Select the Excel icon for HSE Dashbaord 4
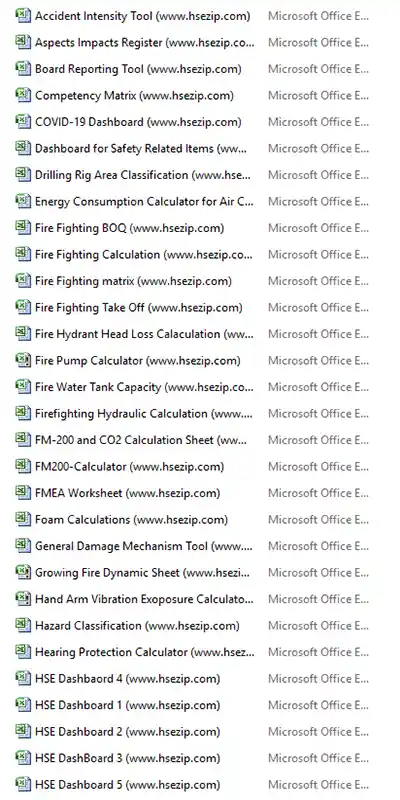Viewport: 400px width, 800px height. pos(23,679)
